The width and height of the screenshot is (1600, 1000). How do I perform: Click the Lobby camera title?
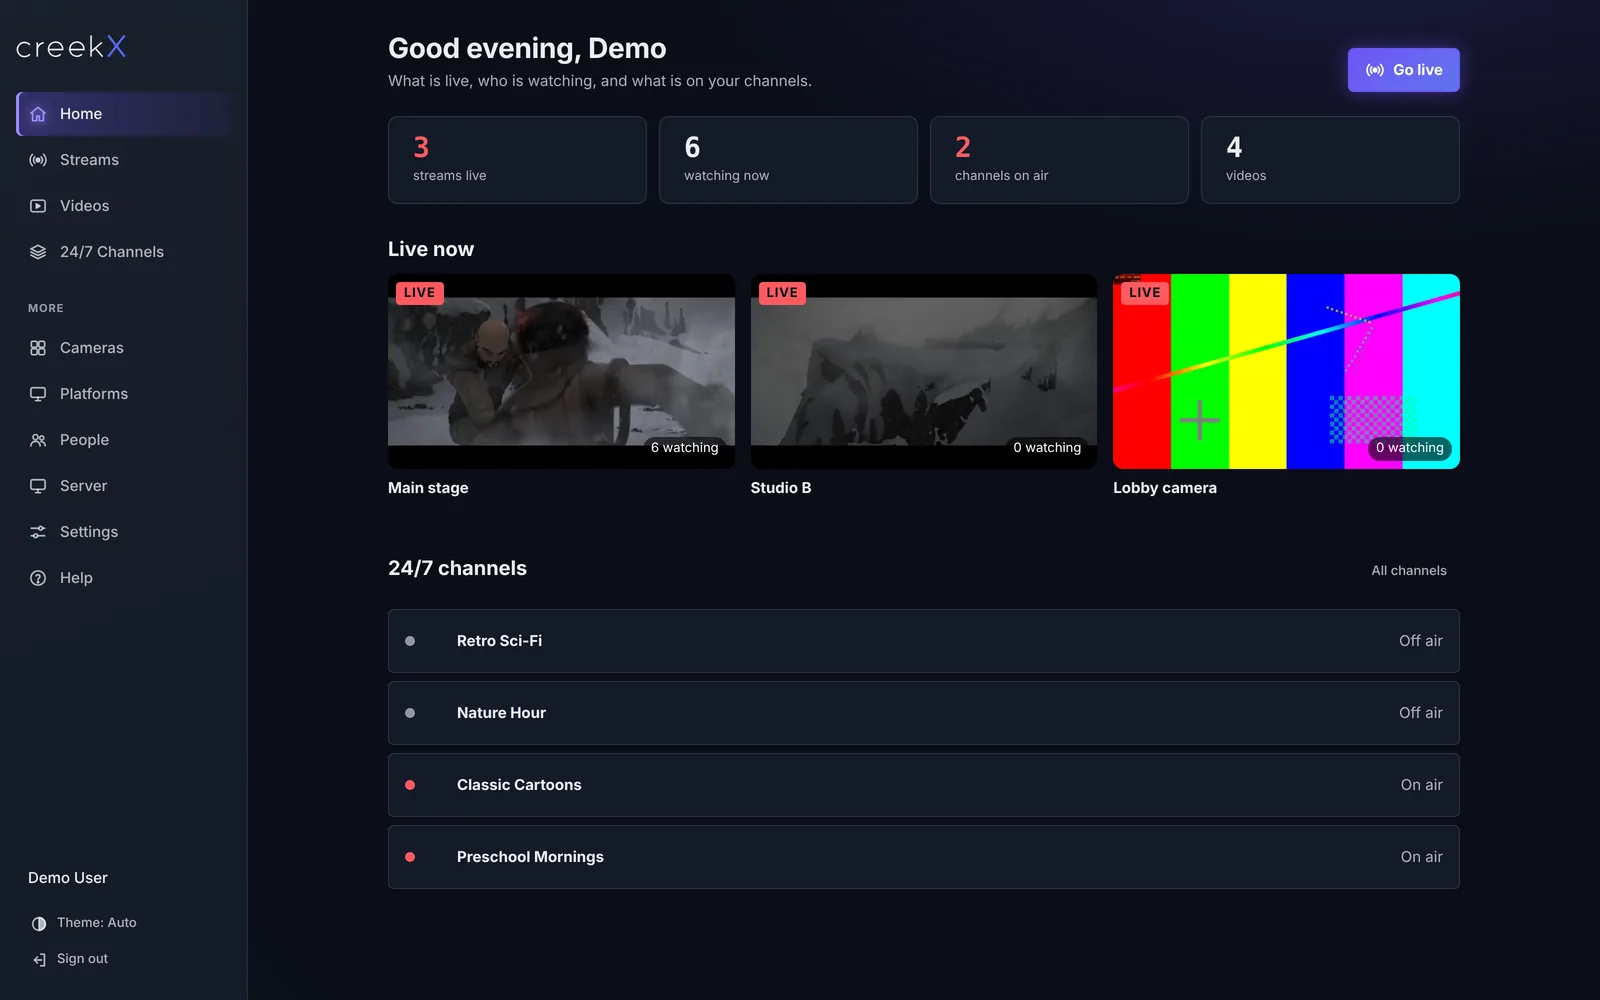(1165, 488)
